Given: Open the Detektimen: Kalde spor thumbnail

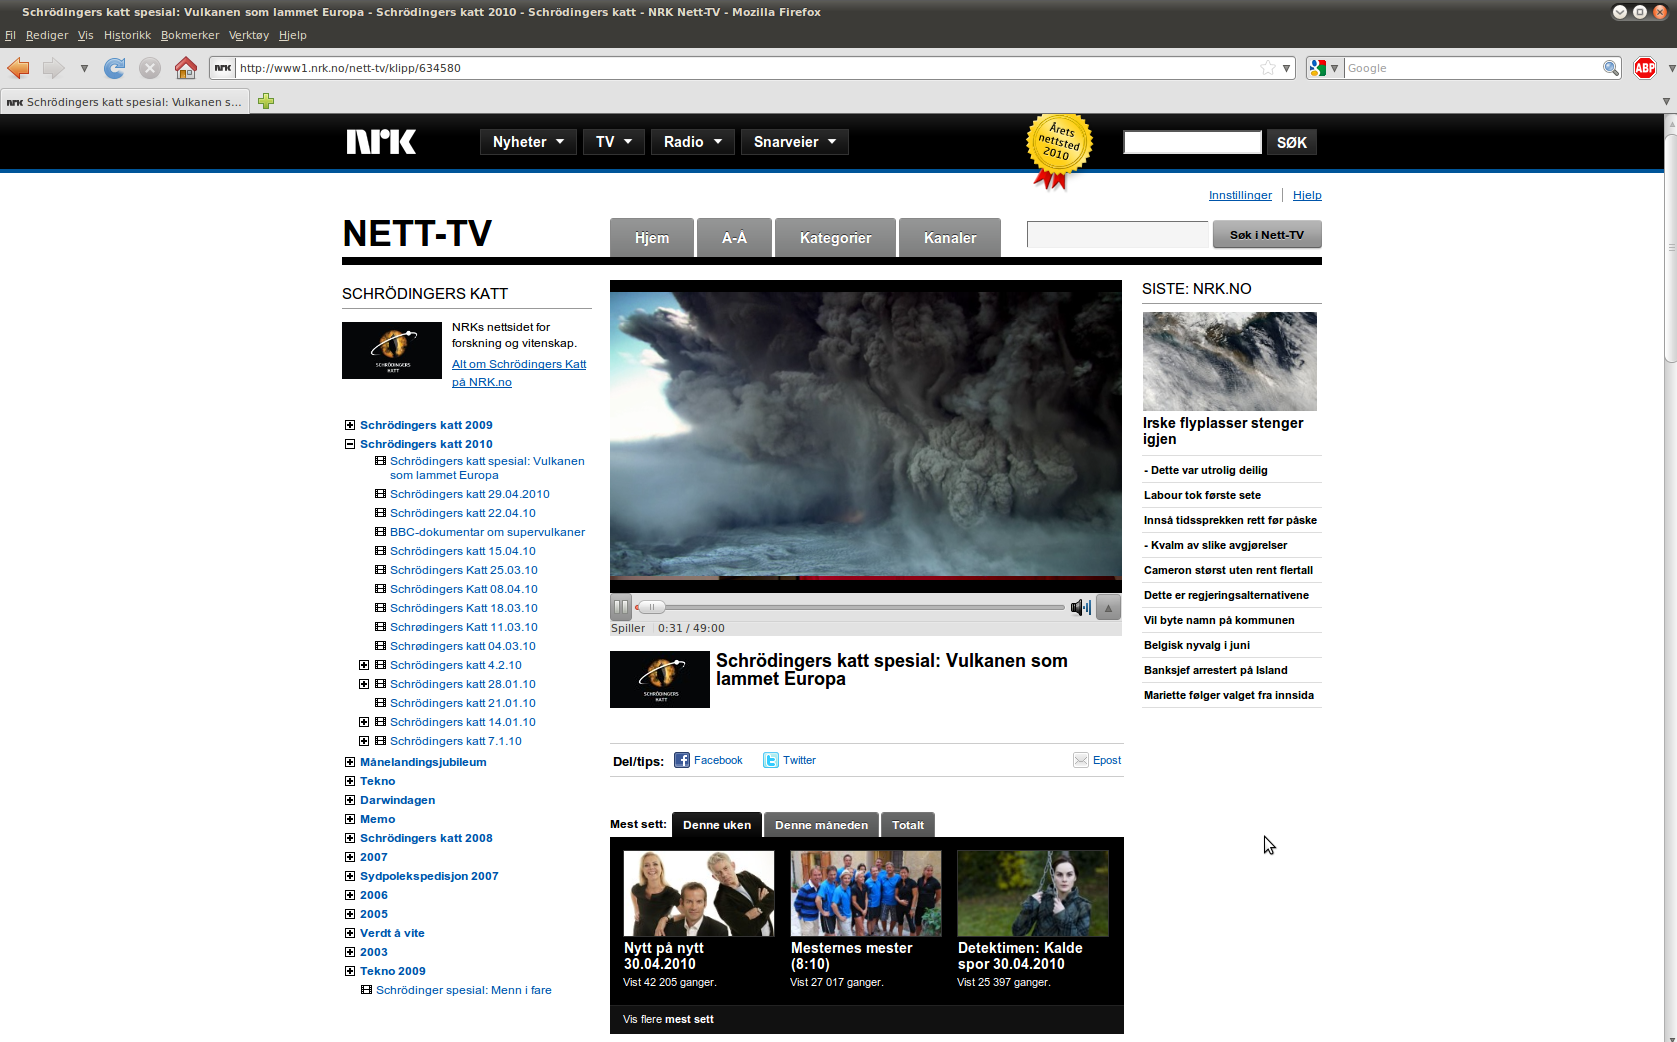Looking at the screenshot, I should (1033, 893).
